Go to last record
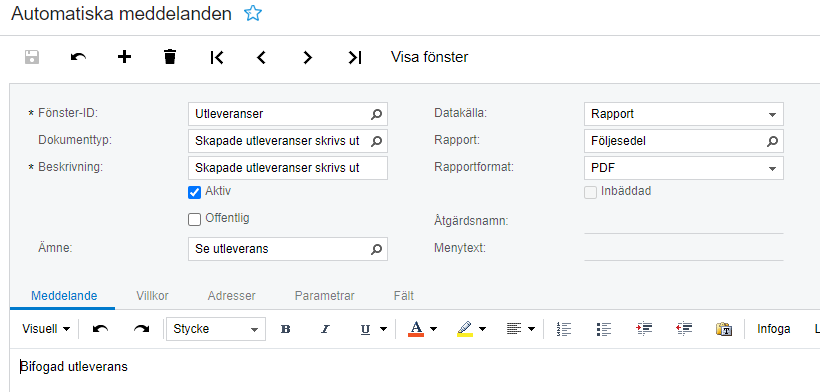 coord(355,57)
